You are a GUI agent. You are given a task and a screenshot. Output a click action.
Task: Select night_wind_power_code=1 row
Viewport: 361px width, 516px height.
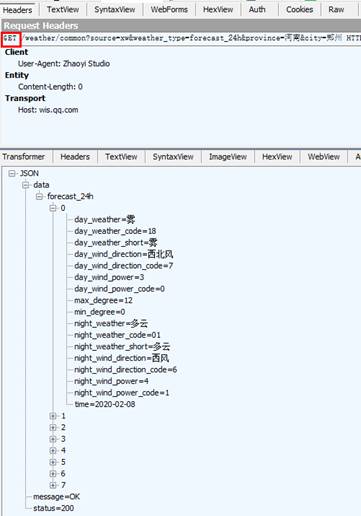121,393
